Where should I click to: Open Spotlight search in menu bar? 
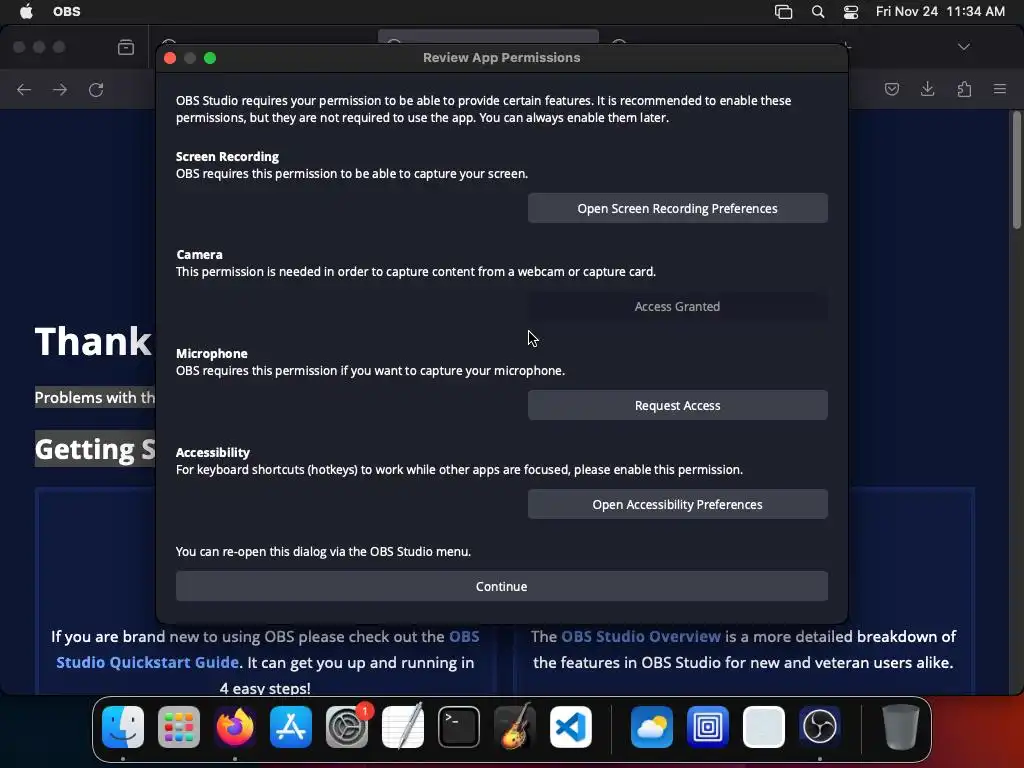(x=818, y=12)
